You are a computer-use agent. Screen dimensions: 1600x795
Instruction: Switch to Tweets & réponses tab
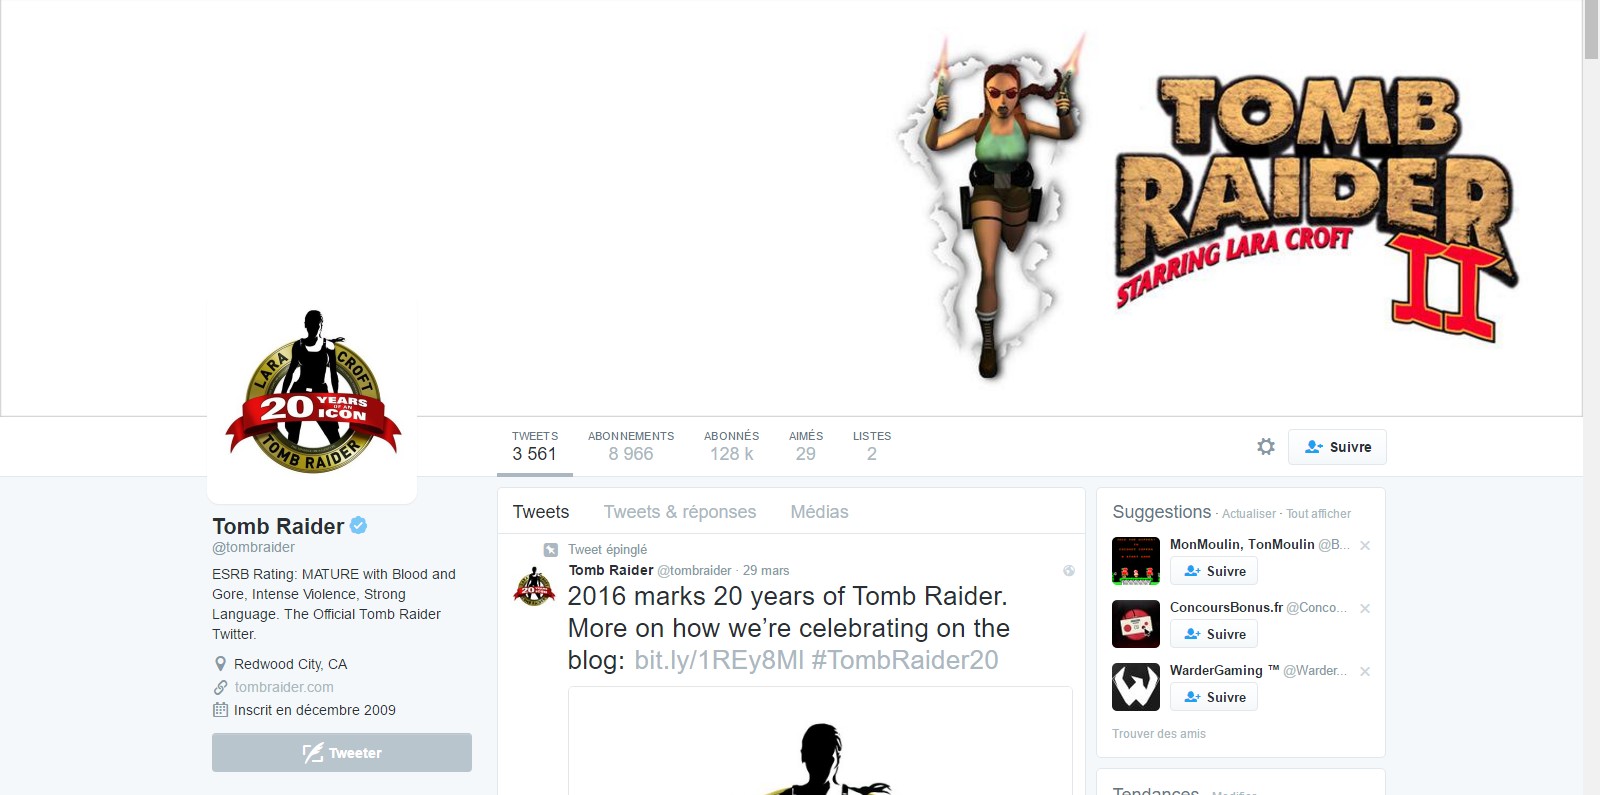(680, 512)
